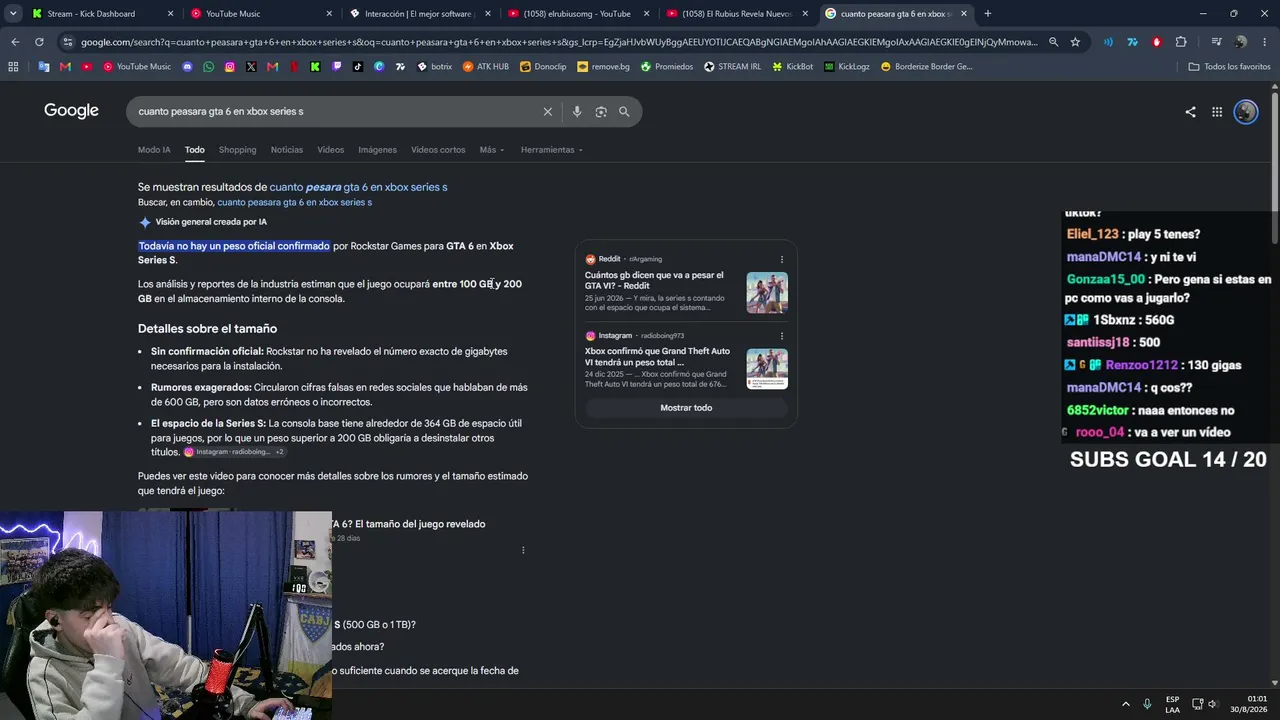Image resolution: width=1280 pixels, height=720 pixels.
Task: Select the Noticias search tab
Action: click(287, 150)
